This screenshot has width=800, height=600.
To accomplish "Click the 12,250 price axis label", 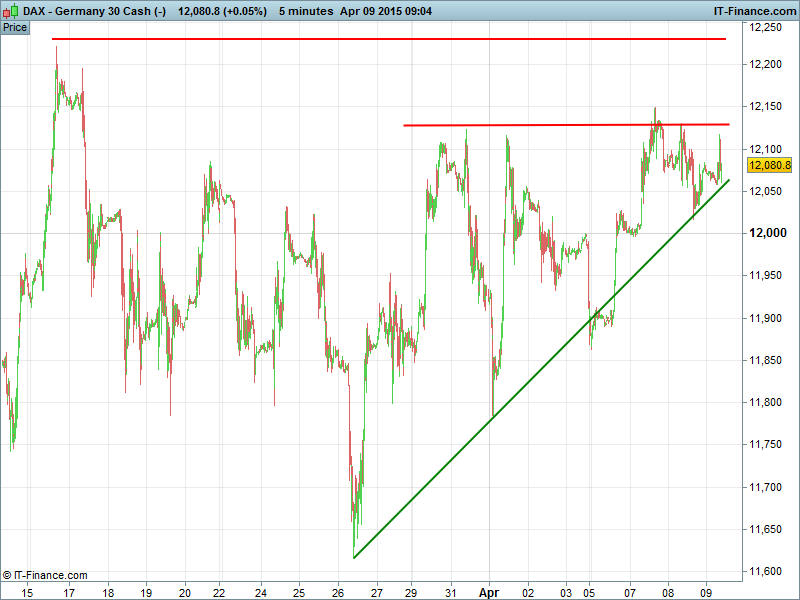I will [x=769, y=28].
